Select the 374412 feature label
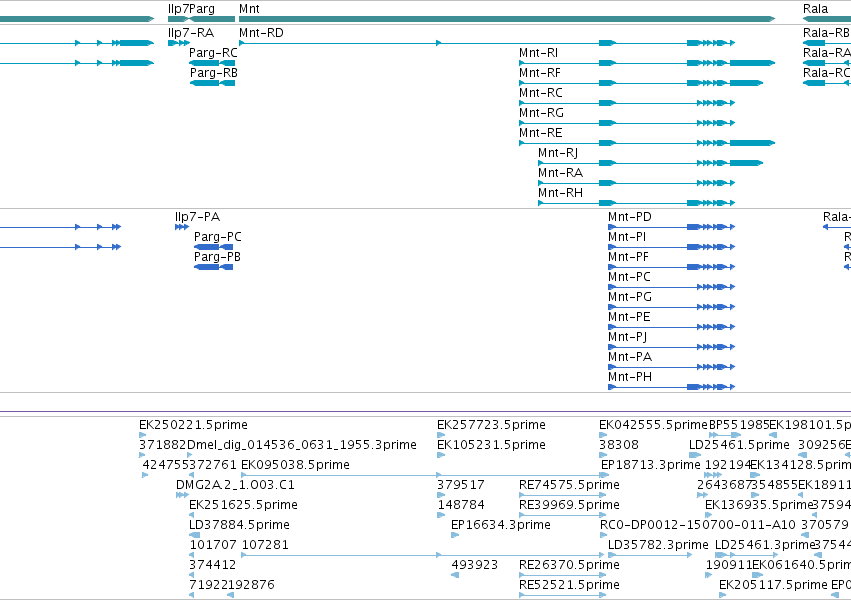This screenshot has height=600, width=851. coord(213,565)
